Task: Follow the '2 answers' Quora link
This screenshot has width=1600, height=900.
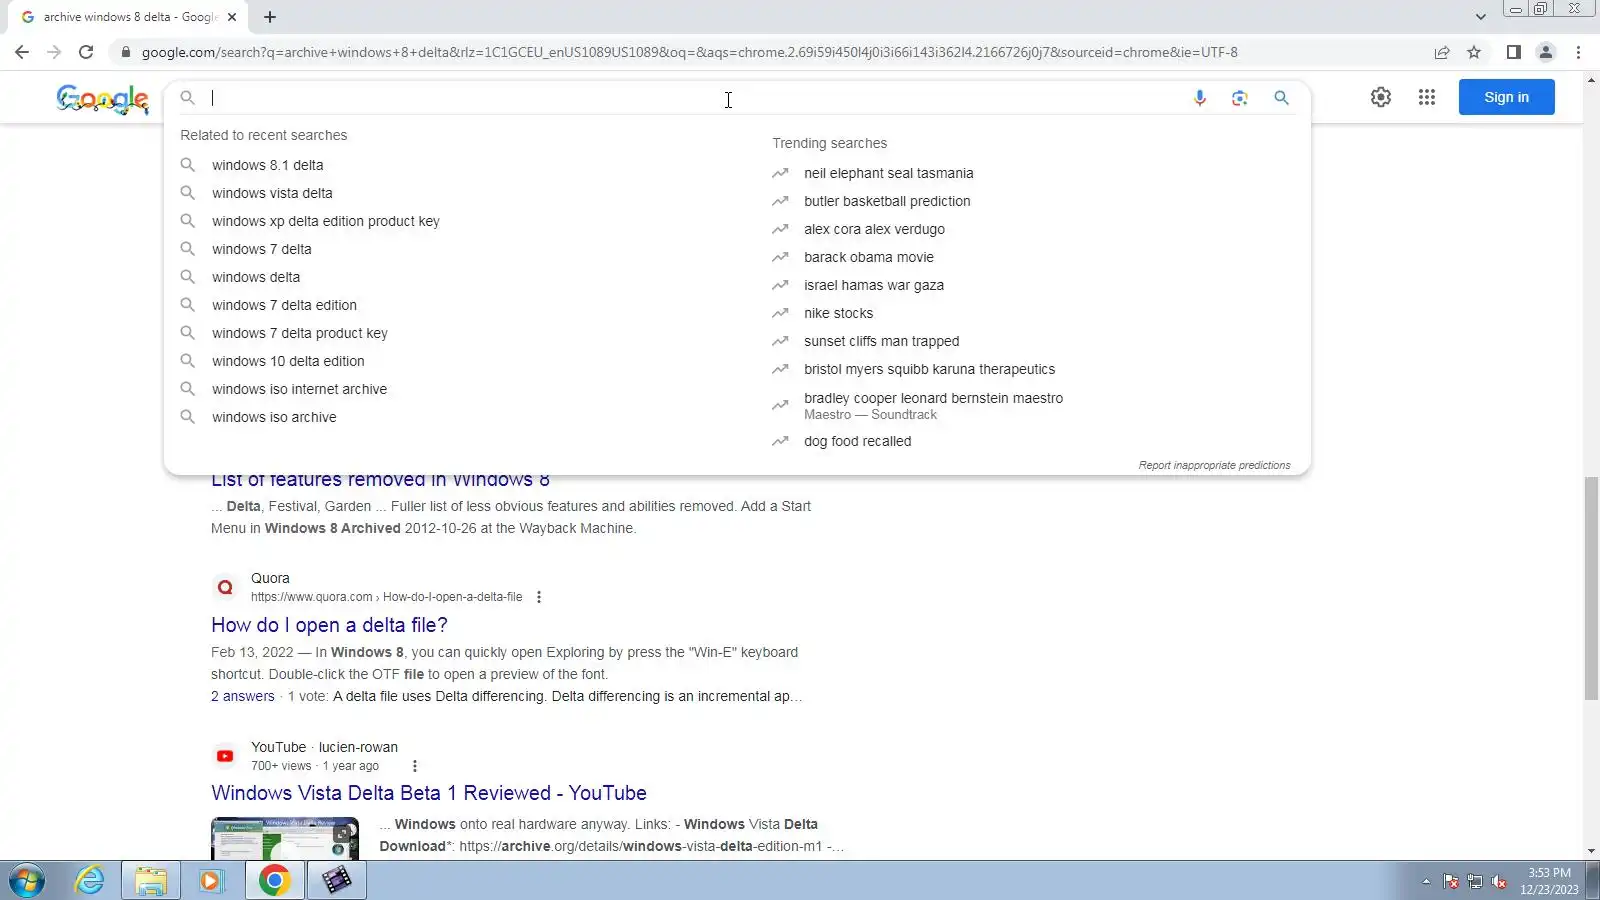Action: (x=243, y=696)
